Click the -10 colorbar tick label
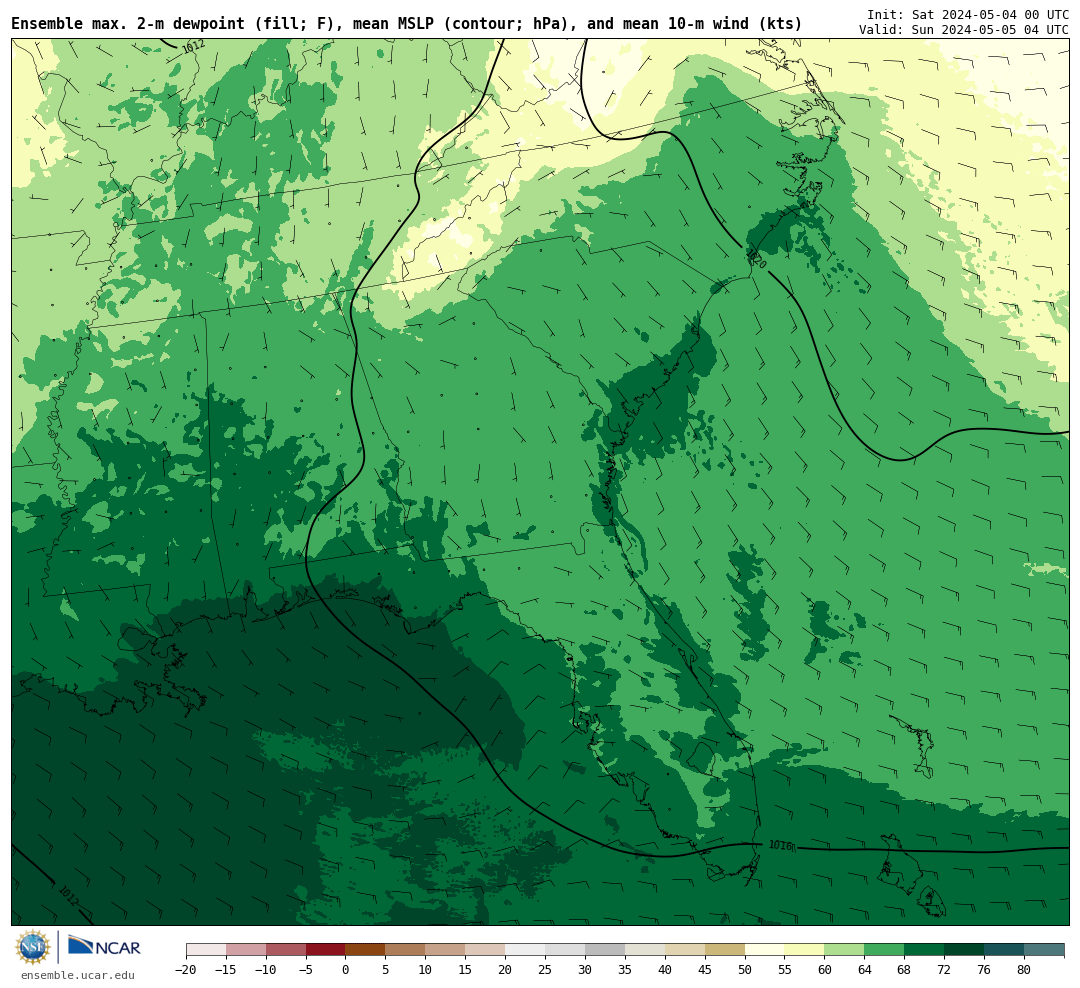1080x988 pixels. tap(266, 969)
